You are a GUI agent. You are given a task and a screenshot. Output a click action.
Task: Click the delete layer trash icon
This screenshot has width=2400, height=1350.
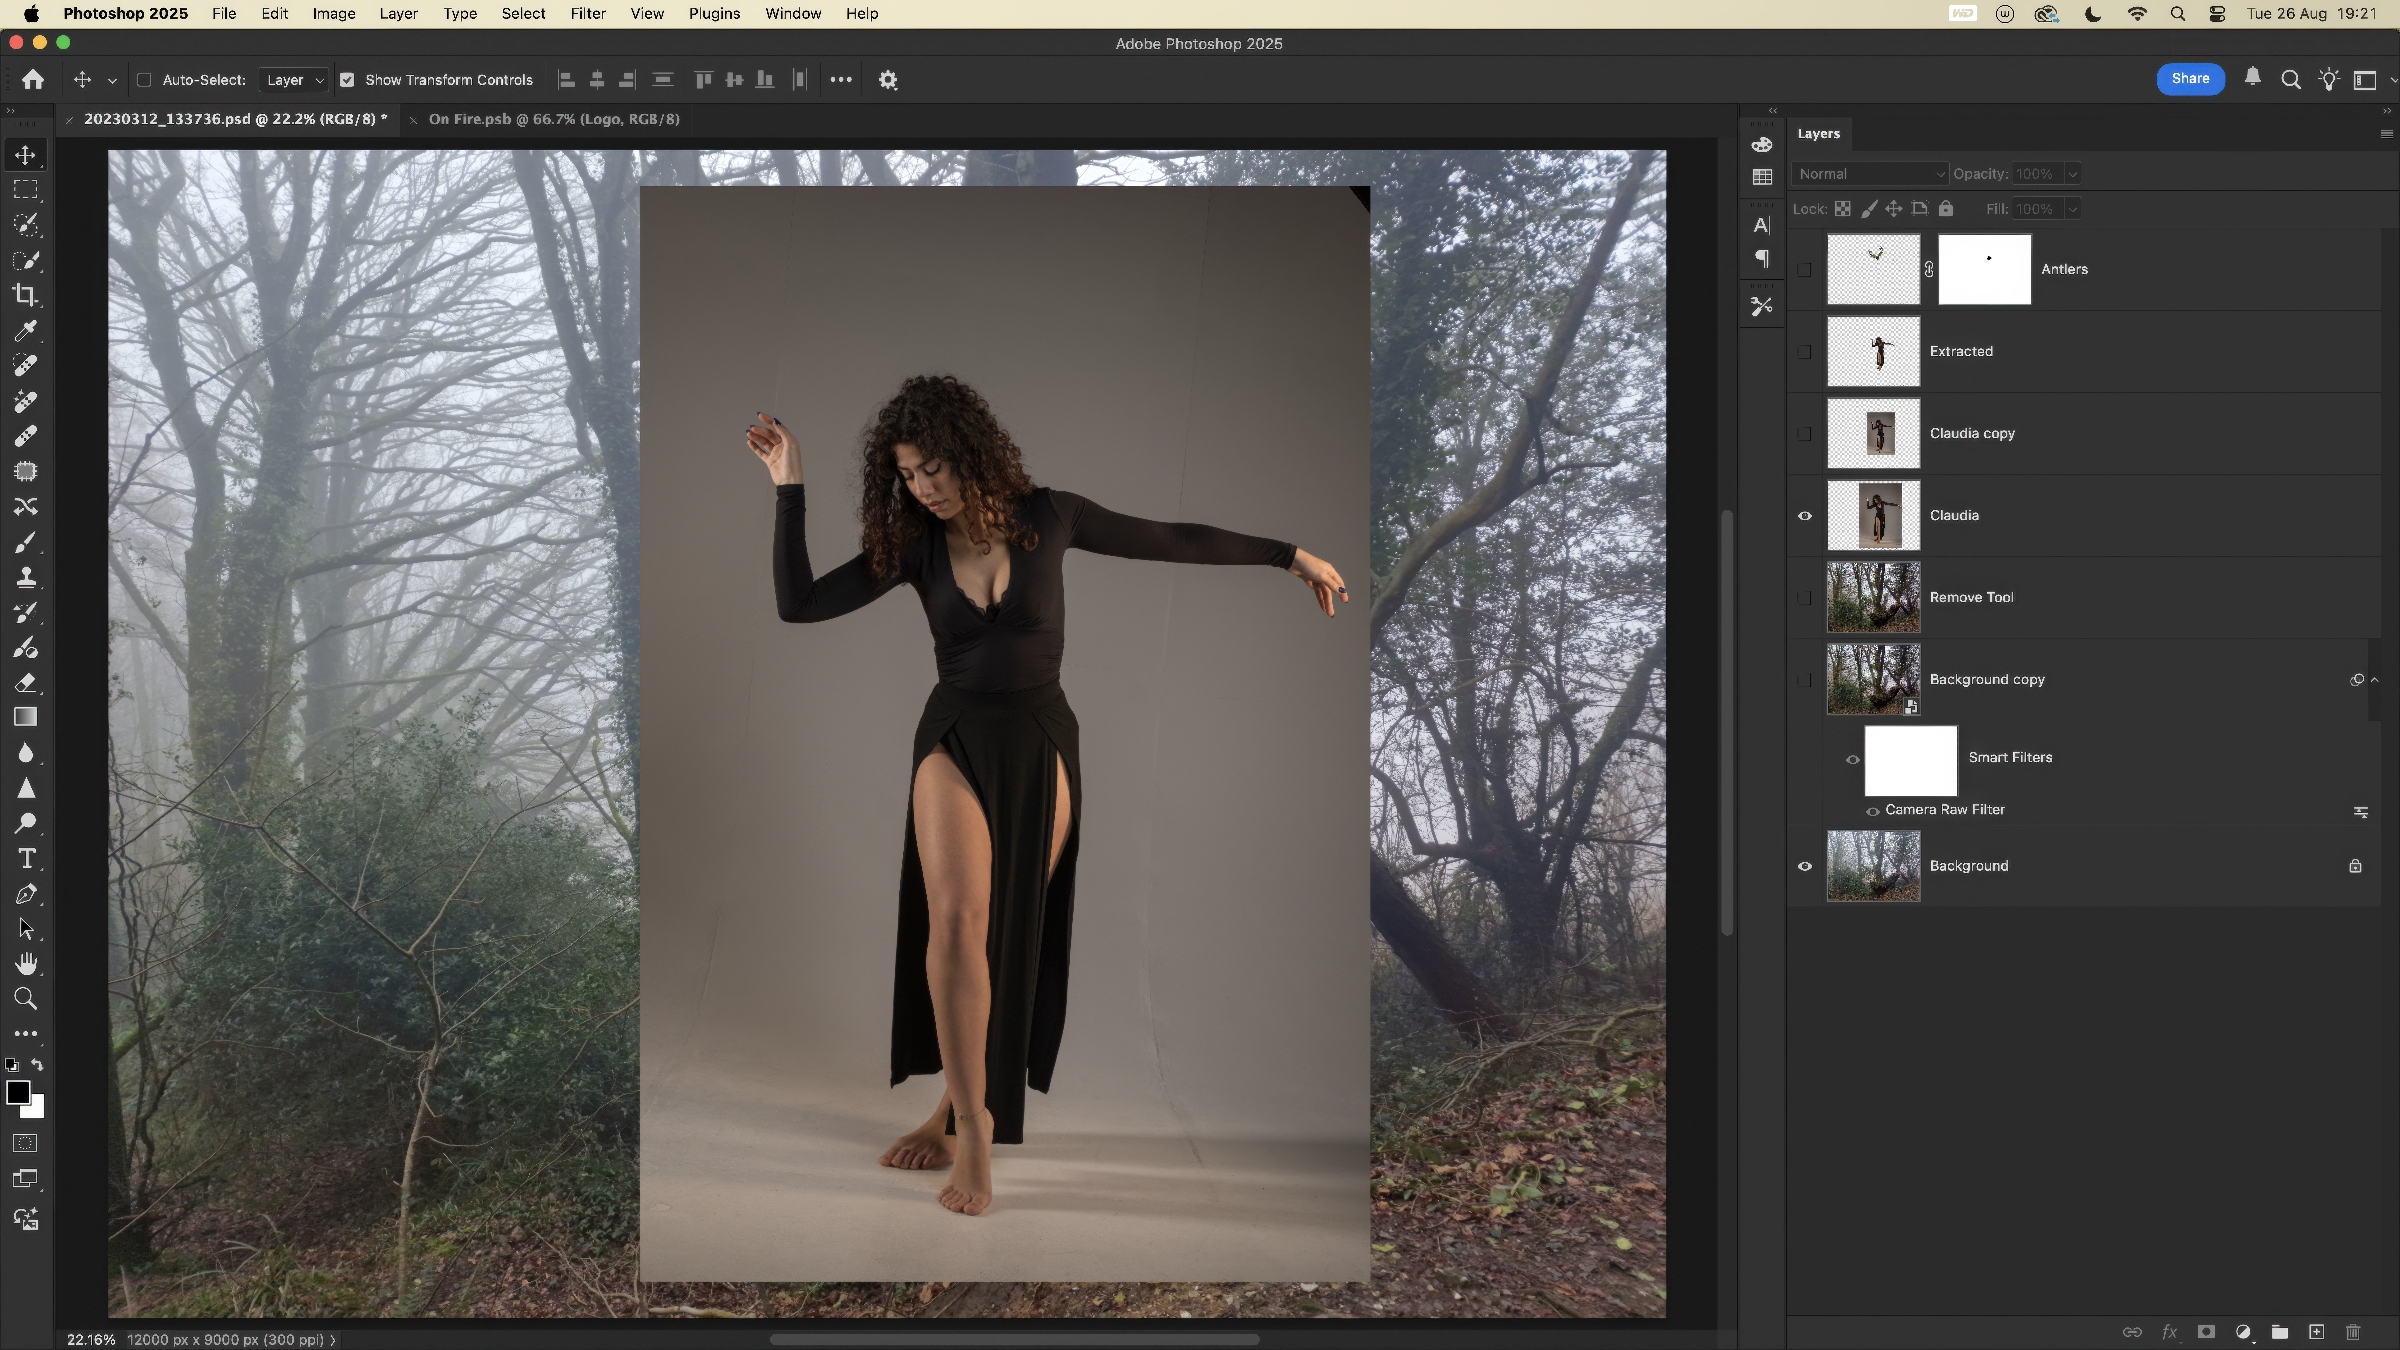2353,1332
